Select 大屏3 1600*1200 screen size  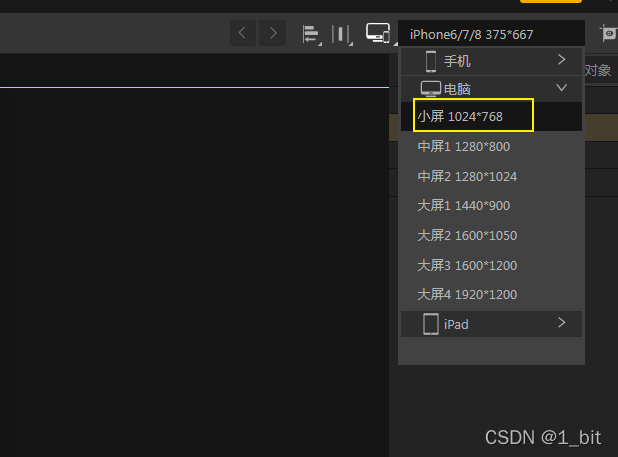491,265
